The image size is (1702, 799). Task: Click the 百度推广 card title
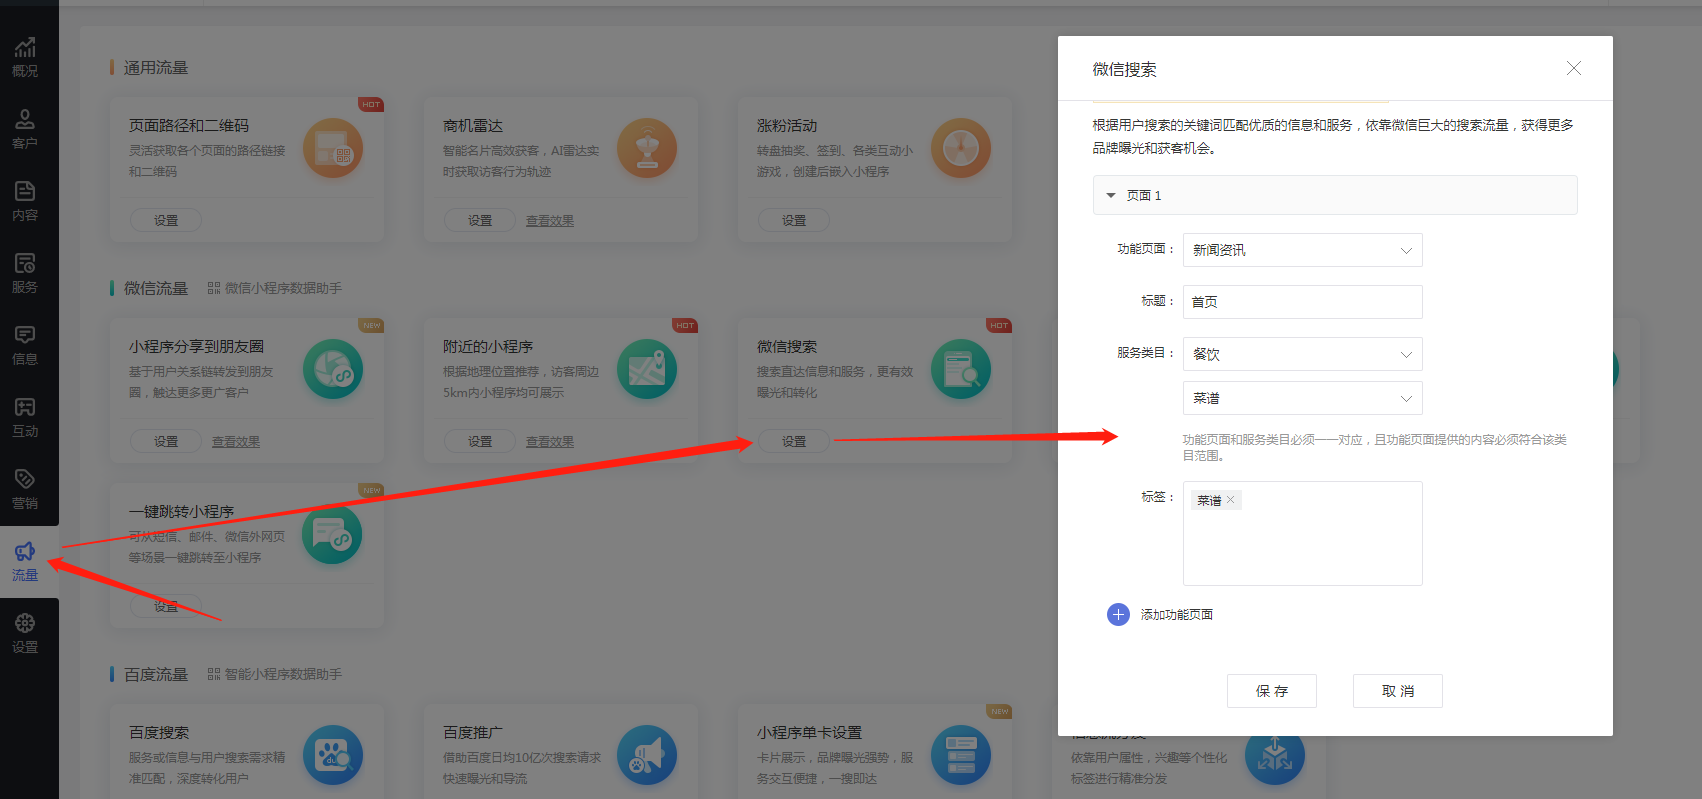click(473, 732)
